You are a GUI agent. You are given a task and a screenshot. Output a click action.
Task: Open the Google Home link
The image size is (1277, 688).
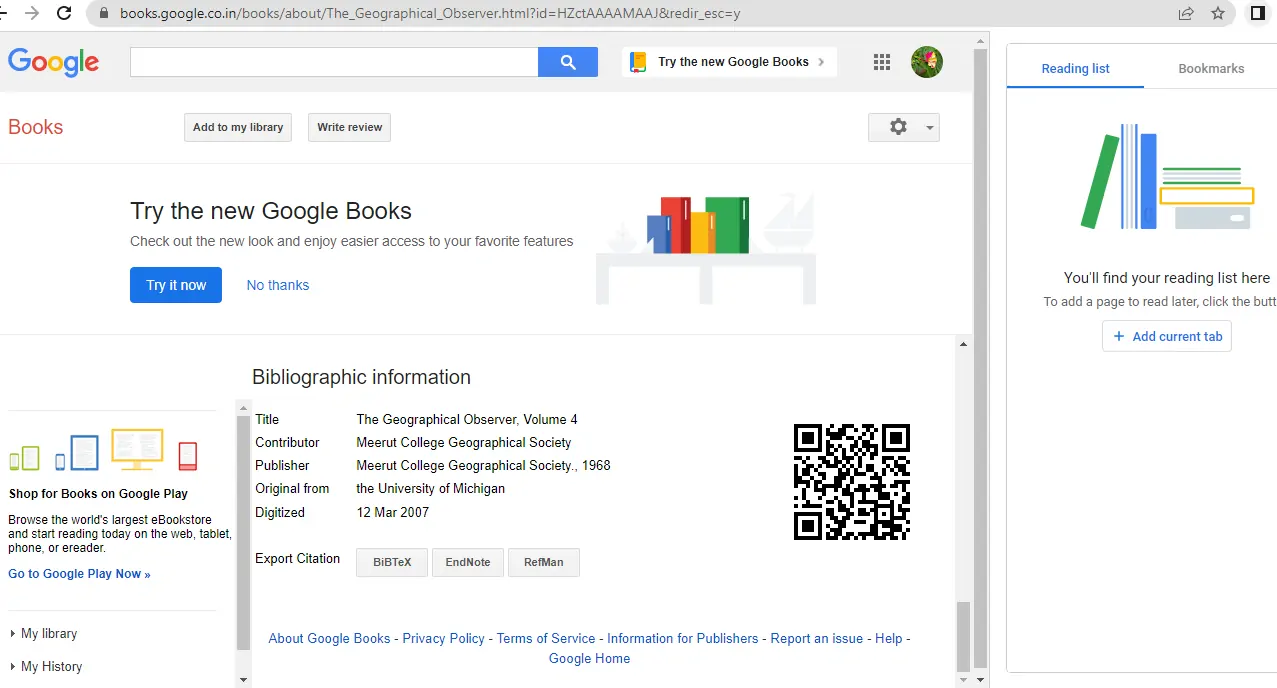click(x=590, y=659)
